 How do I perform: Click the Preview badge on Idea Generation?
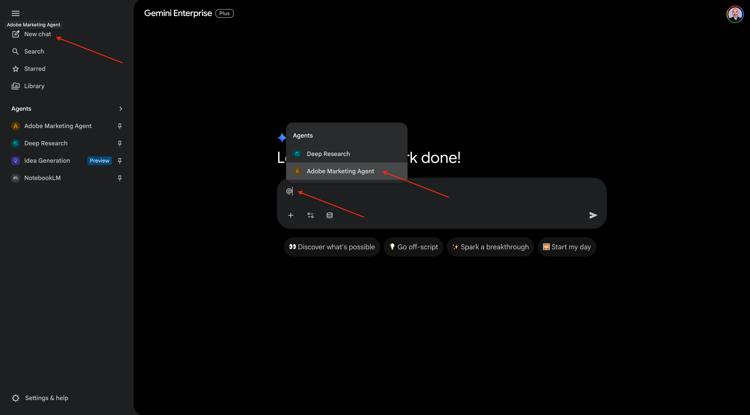[99, 161]
